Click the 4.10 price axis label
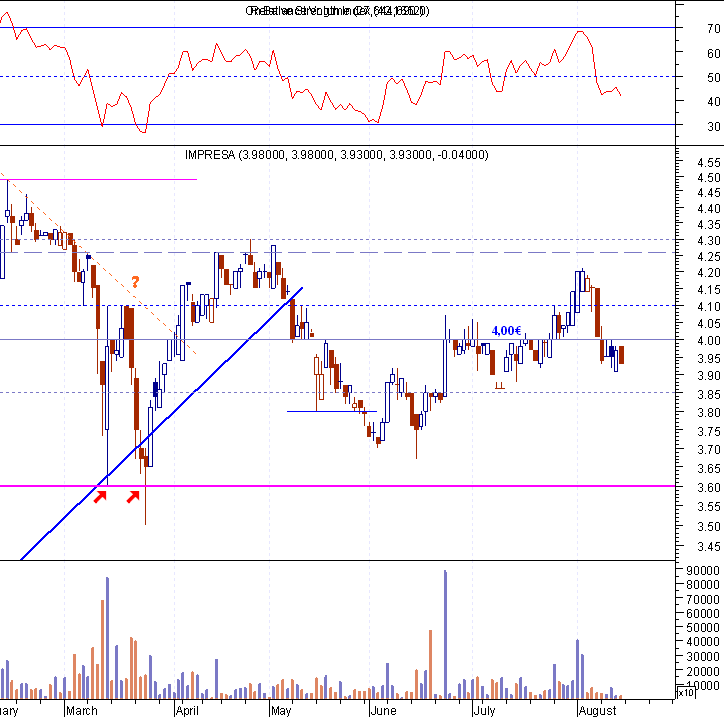Image resolution: width=724 pixels, height=717 pixels. click(709, 307)
